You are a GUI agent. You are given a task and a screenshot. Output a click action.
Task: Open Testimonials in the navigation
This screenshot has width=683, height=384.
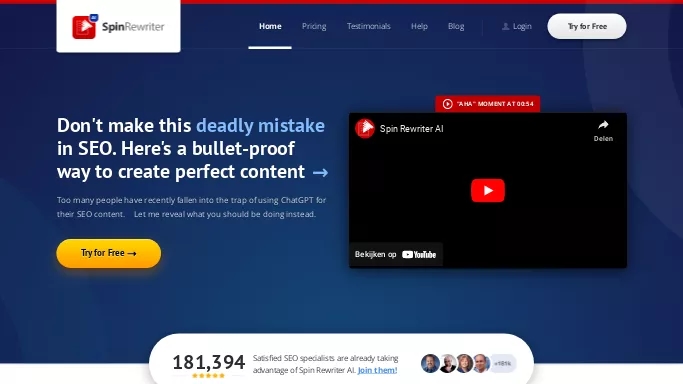(369, 26)
